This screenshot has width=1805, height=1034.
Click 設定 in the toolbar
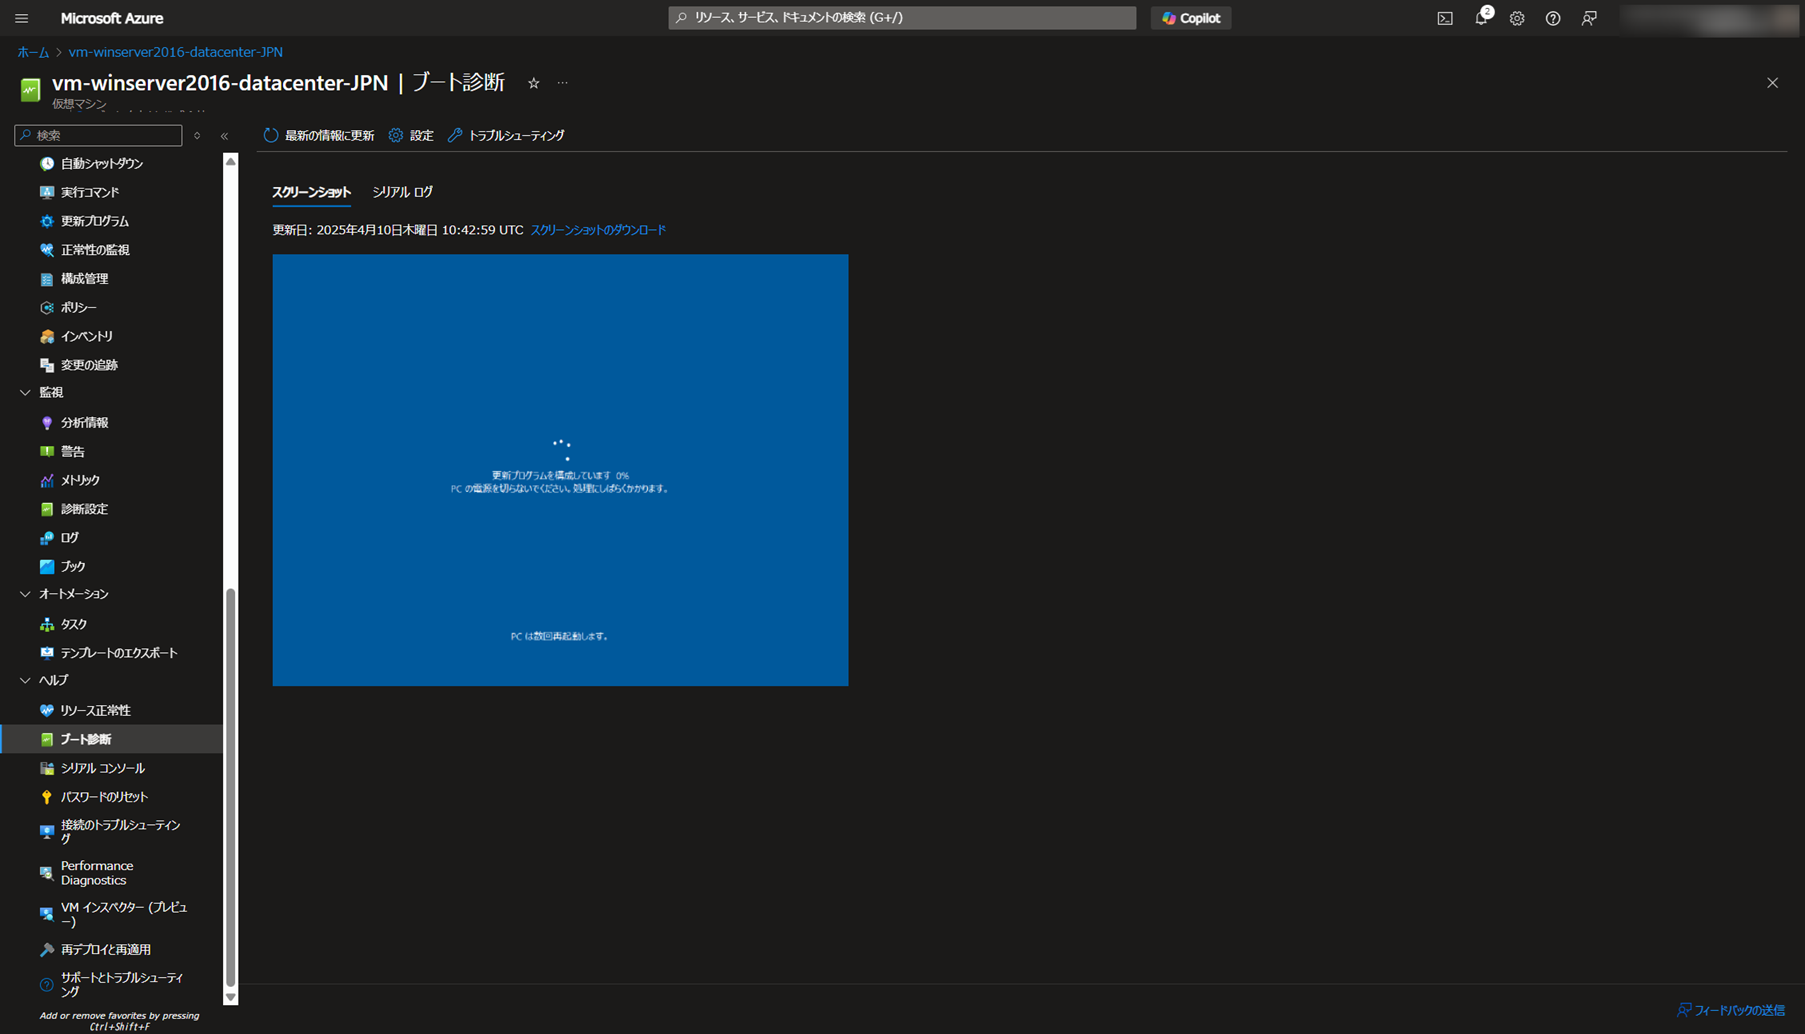pyautogui.click(x=411, y=135)
